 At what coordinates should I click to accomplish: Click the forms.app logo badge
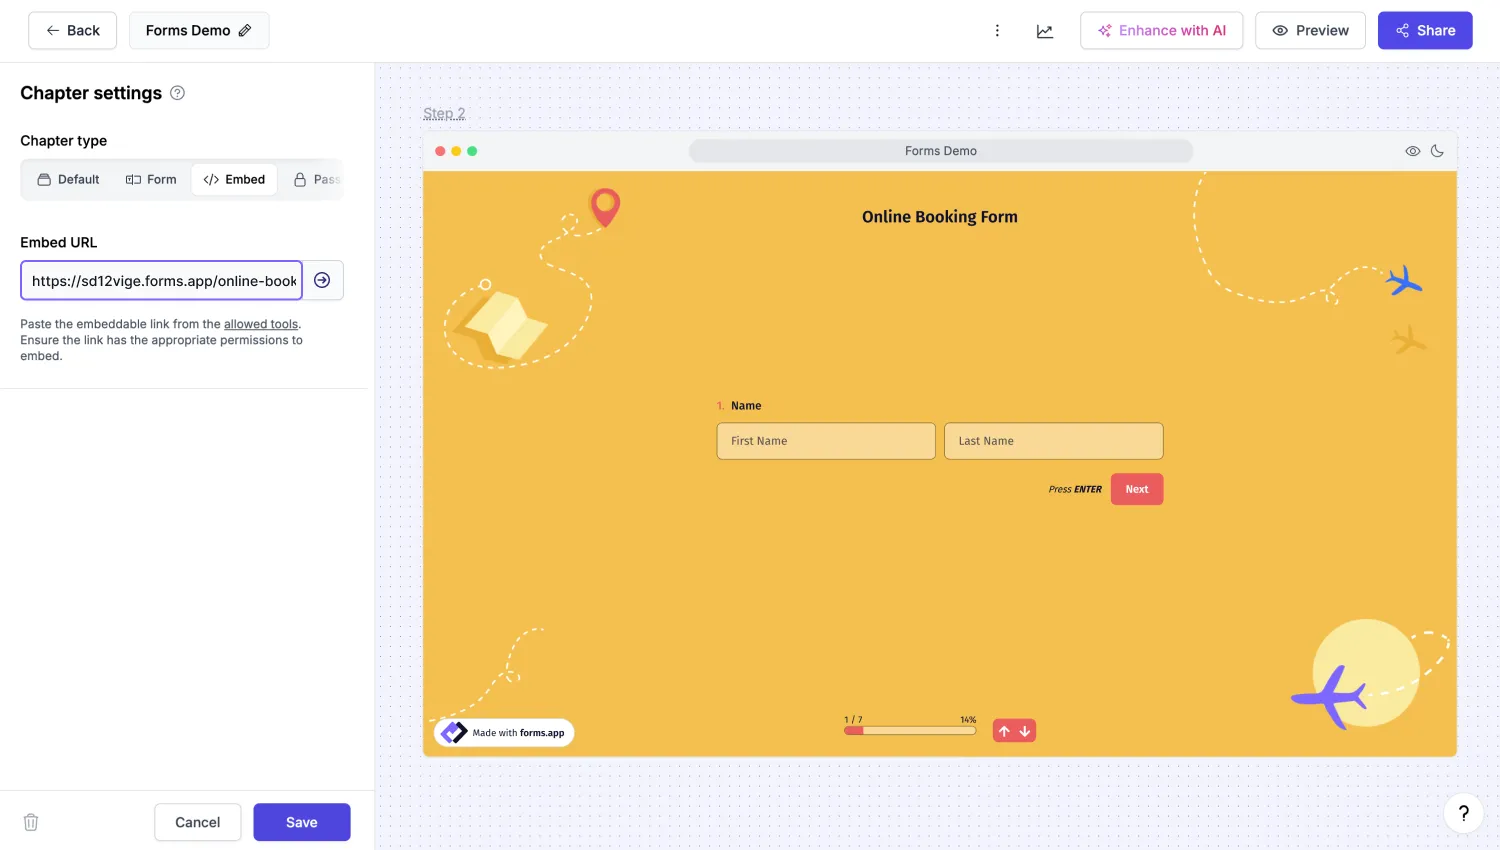[x=503, y=732]
